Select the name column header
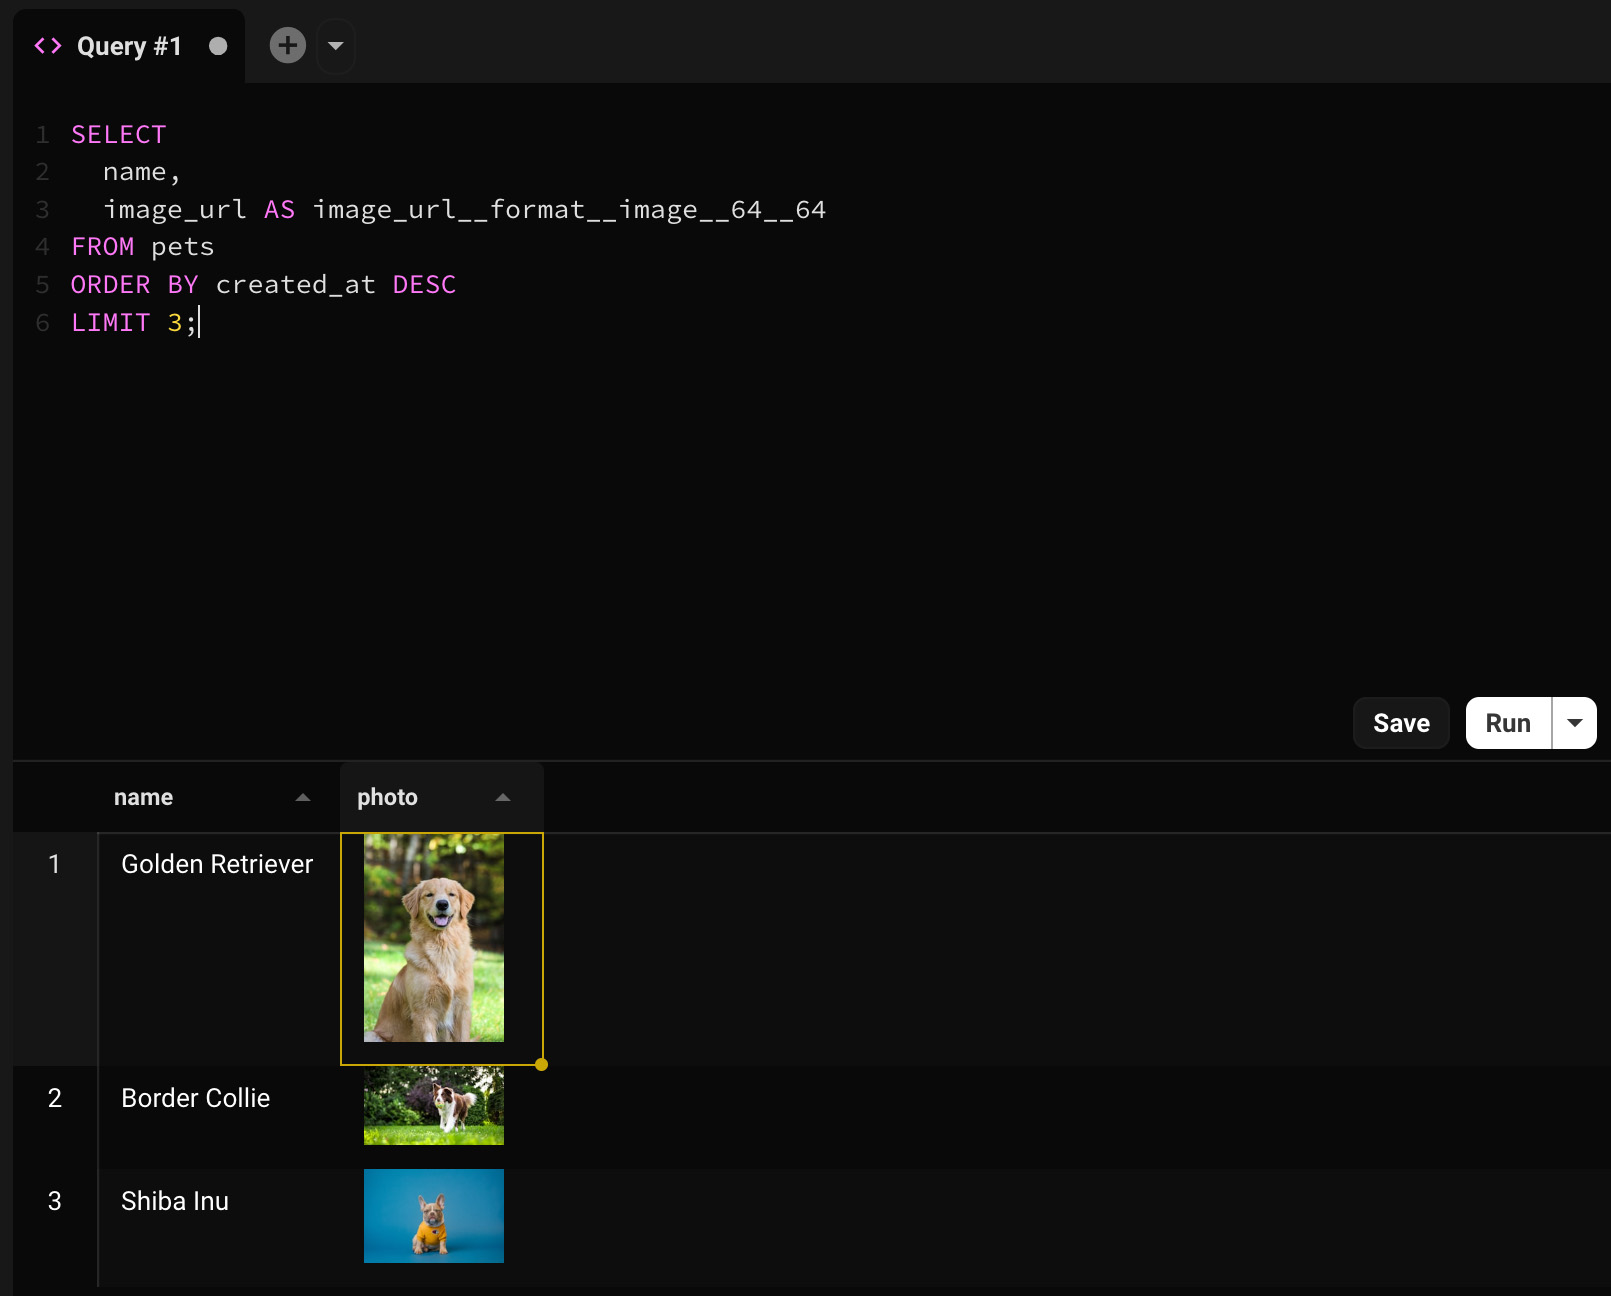This screenshot has height=1296, width=1611. [144, 797]
